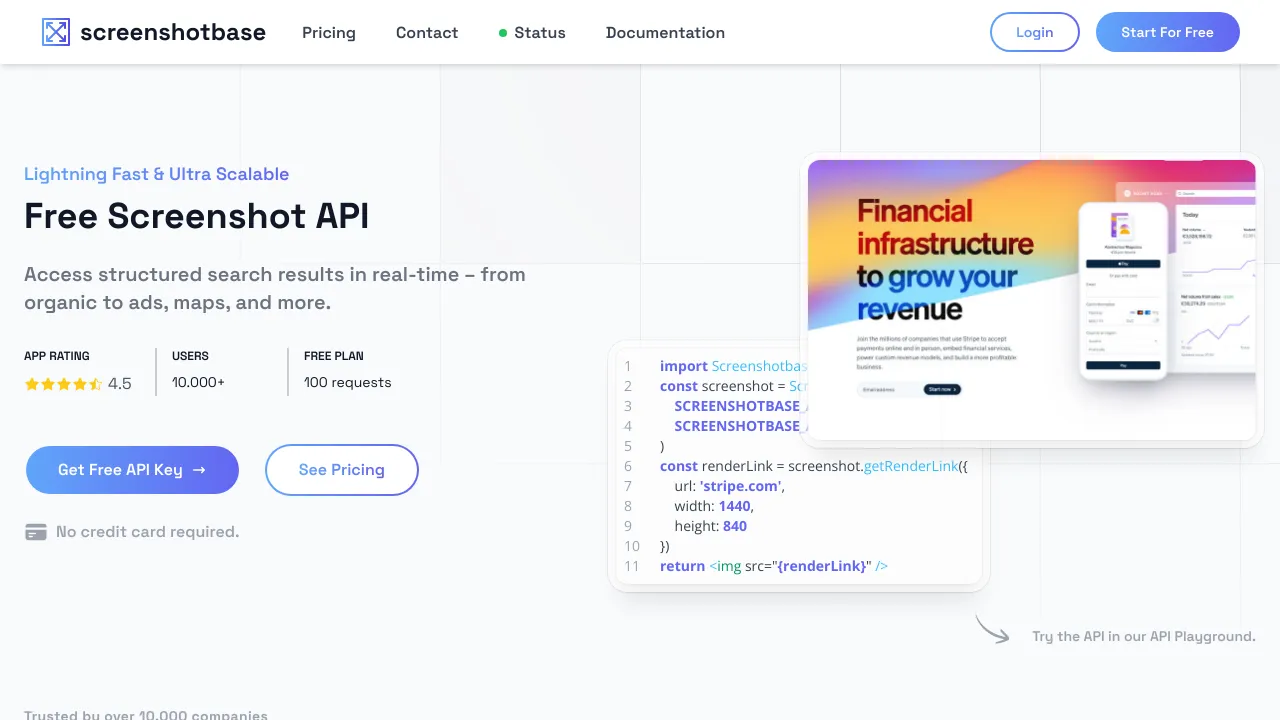Click the 'USERS' label
This screenshot has width=1280, height=720.
tap(190, 356)
